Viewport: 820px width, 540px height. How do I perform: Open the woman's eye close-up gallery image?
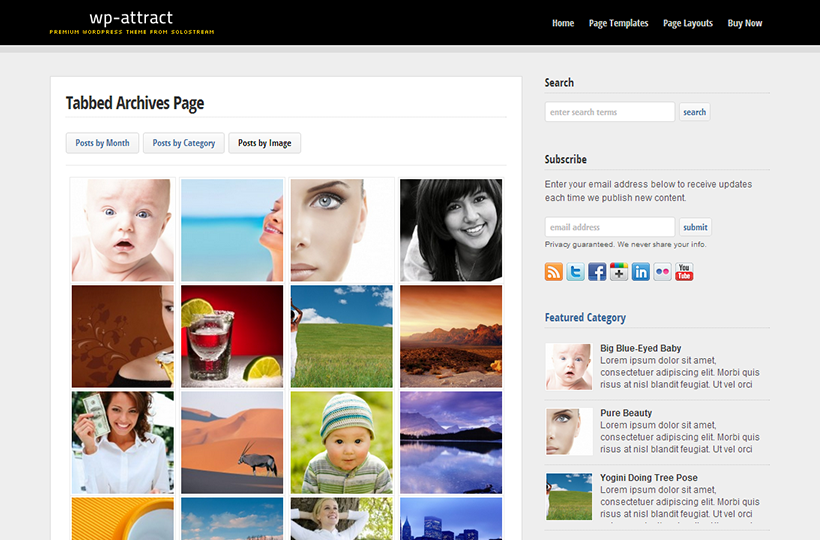(x=341, y=230)
